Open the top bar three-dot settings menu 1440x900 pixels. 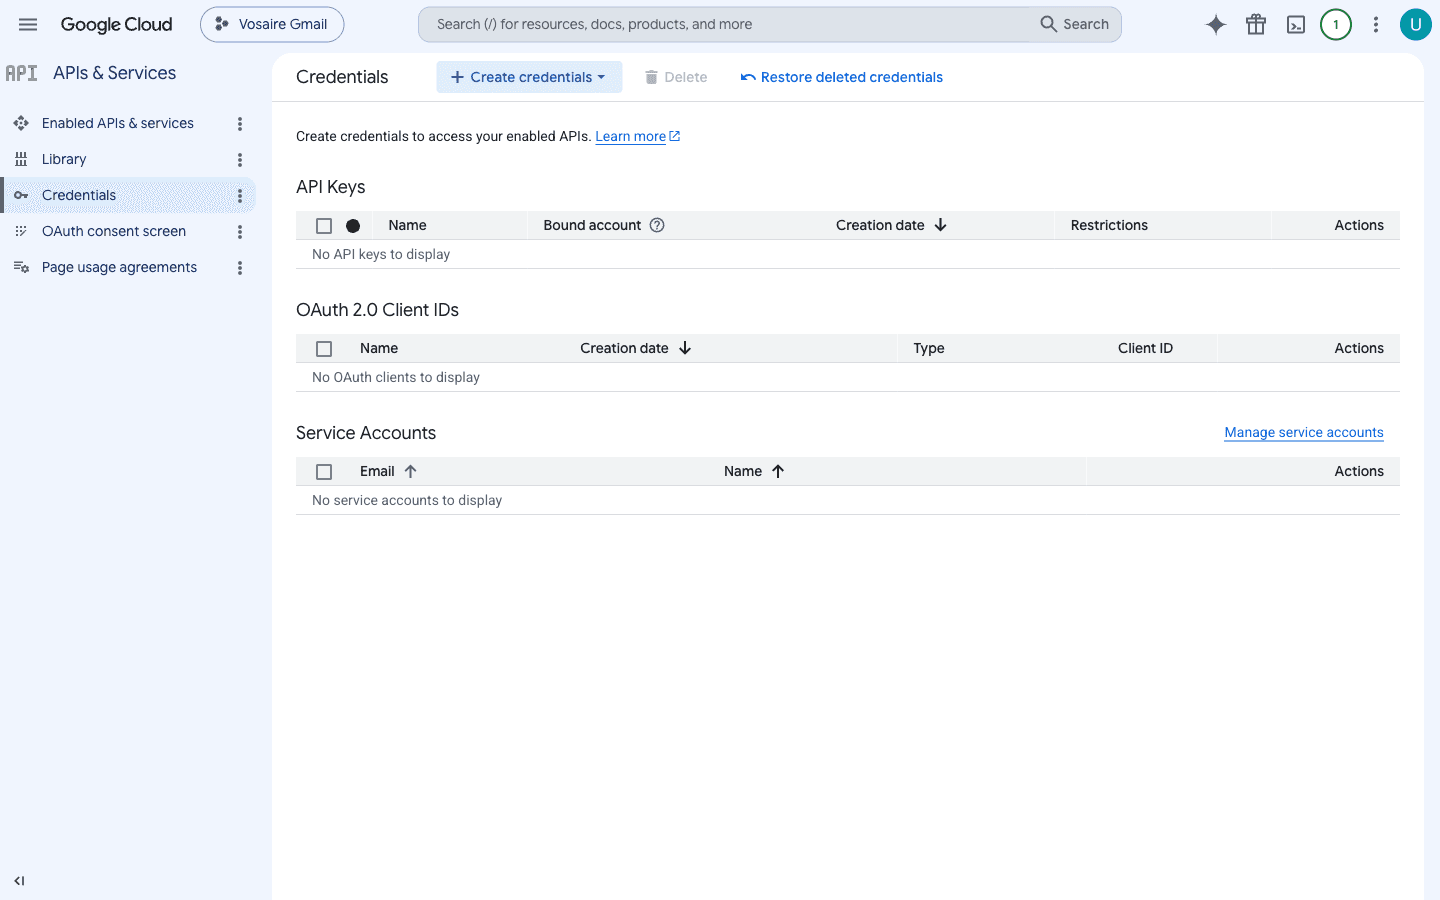(1376, 24)
